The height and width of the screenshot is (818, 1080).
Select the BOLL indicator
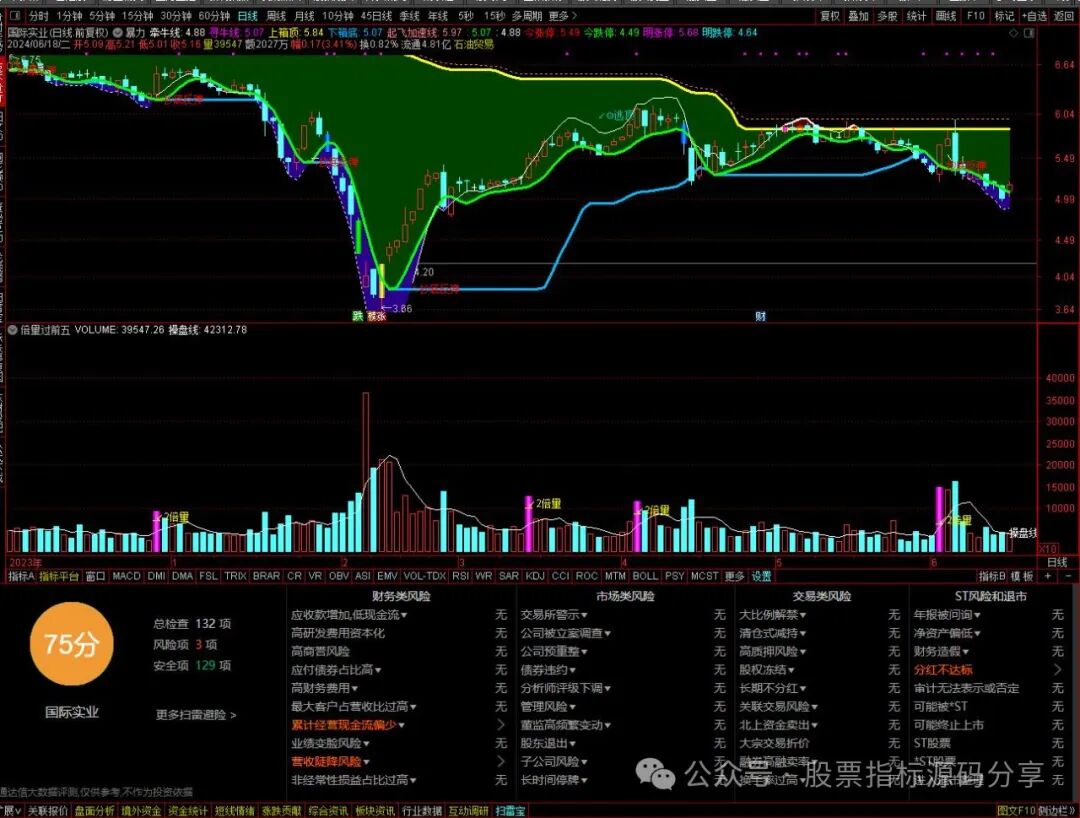coord(645,576)
